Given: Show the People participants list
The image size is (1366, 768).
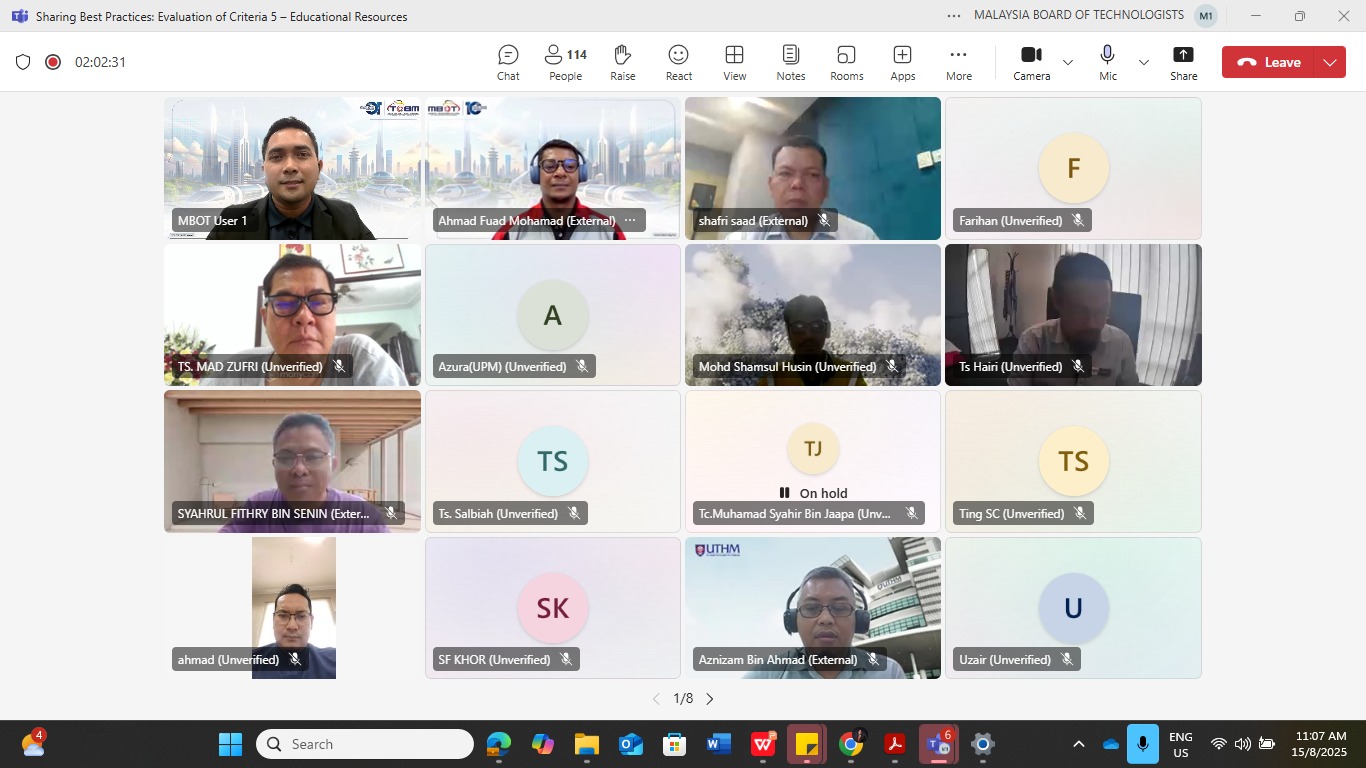Looking at the screenshot, I should click(565, 62).
